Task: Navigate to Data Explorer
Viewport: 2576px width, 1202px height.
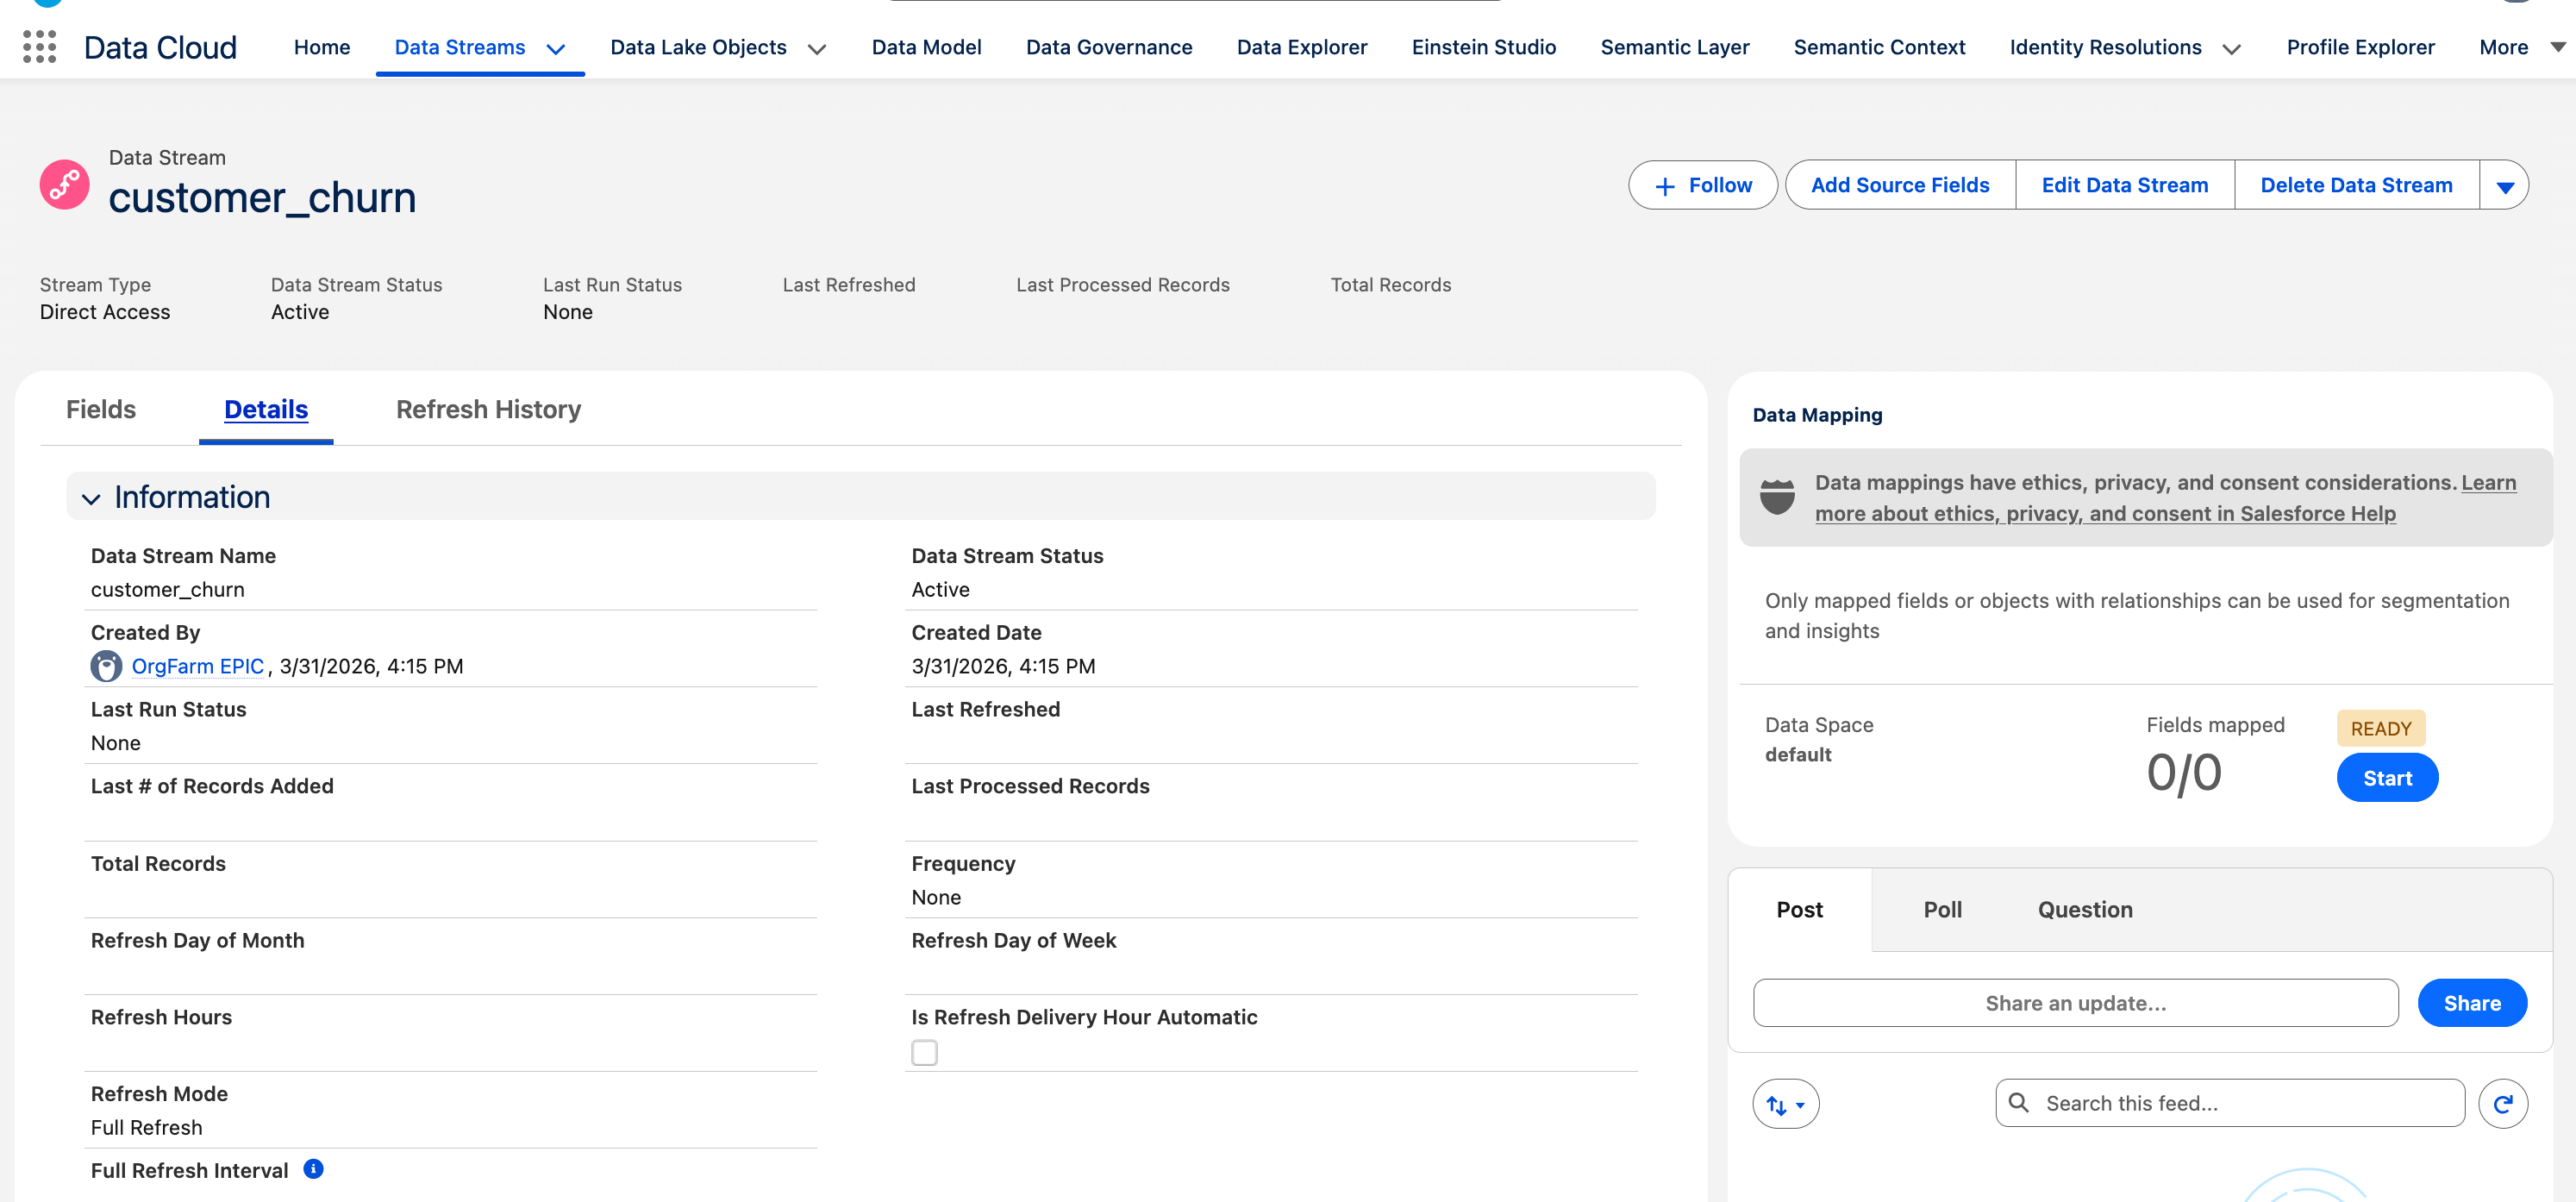Action: tap(1302, 47)
